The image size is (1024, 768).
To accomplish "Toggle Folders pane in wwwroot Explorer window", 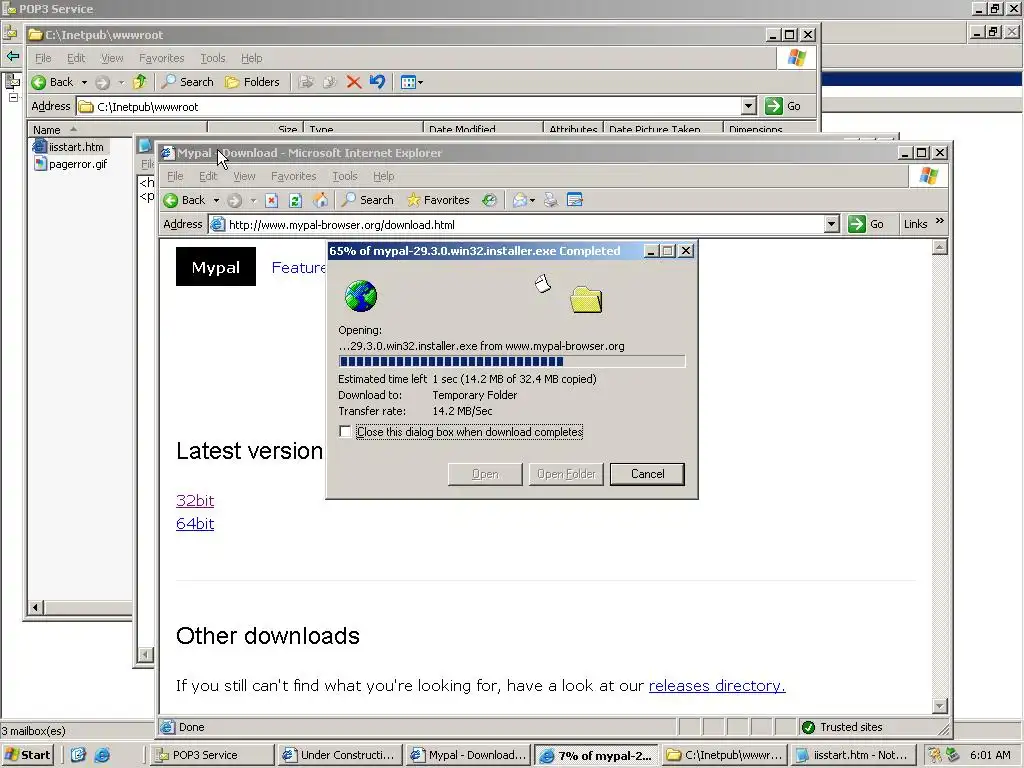I will pyautogui.click(x=252, y=82).
